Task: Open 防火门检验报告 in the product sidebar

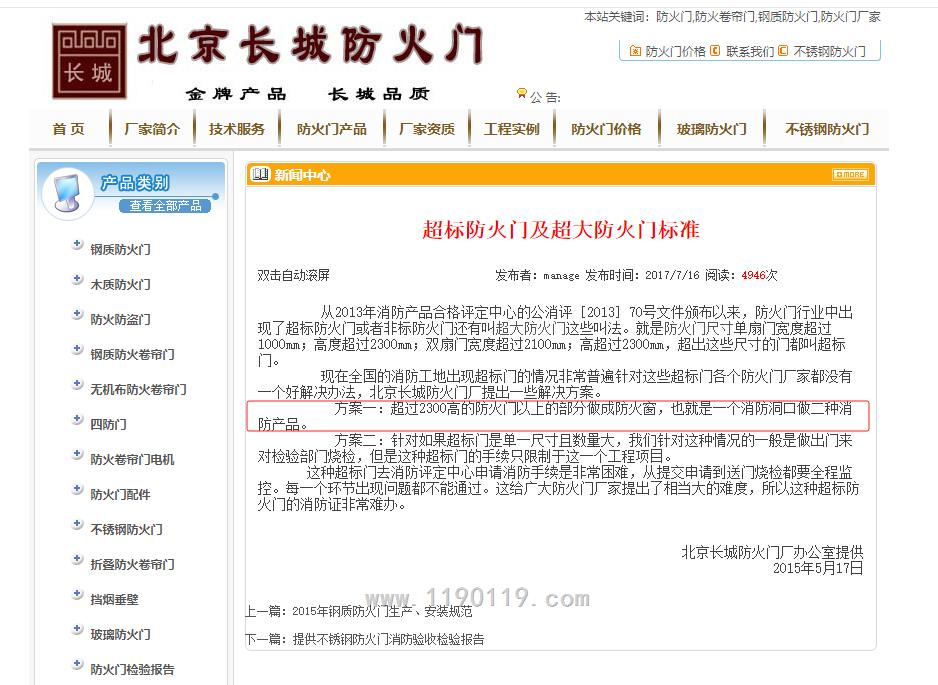Action: [132, 669]
